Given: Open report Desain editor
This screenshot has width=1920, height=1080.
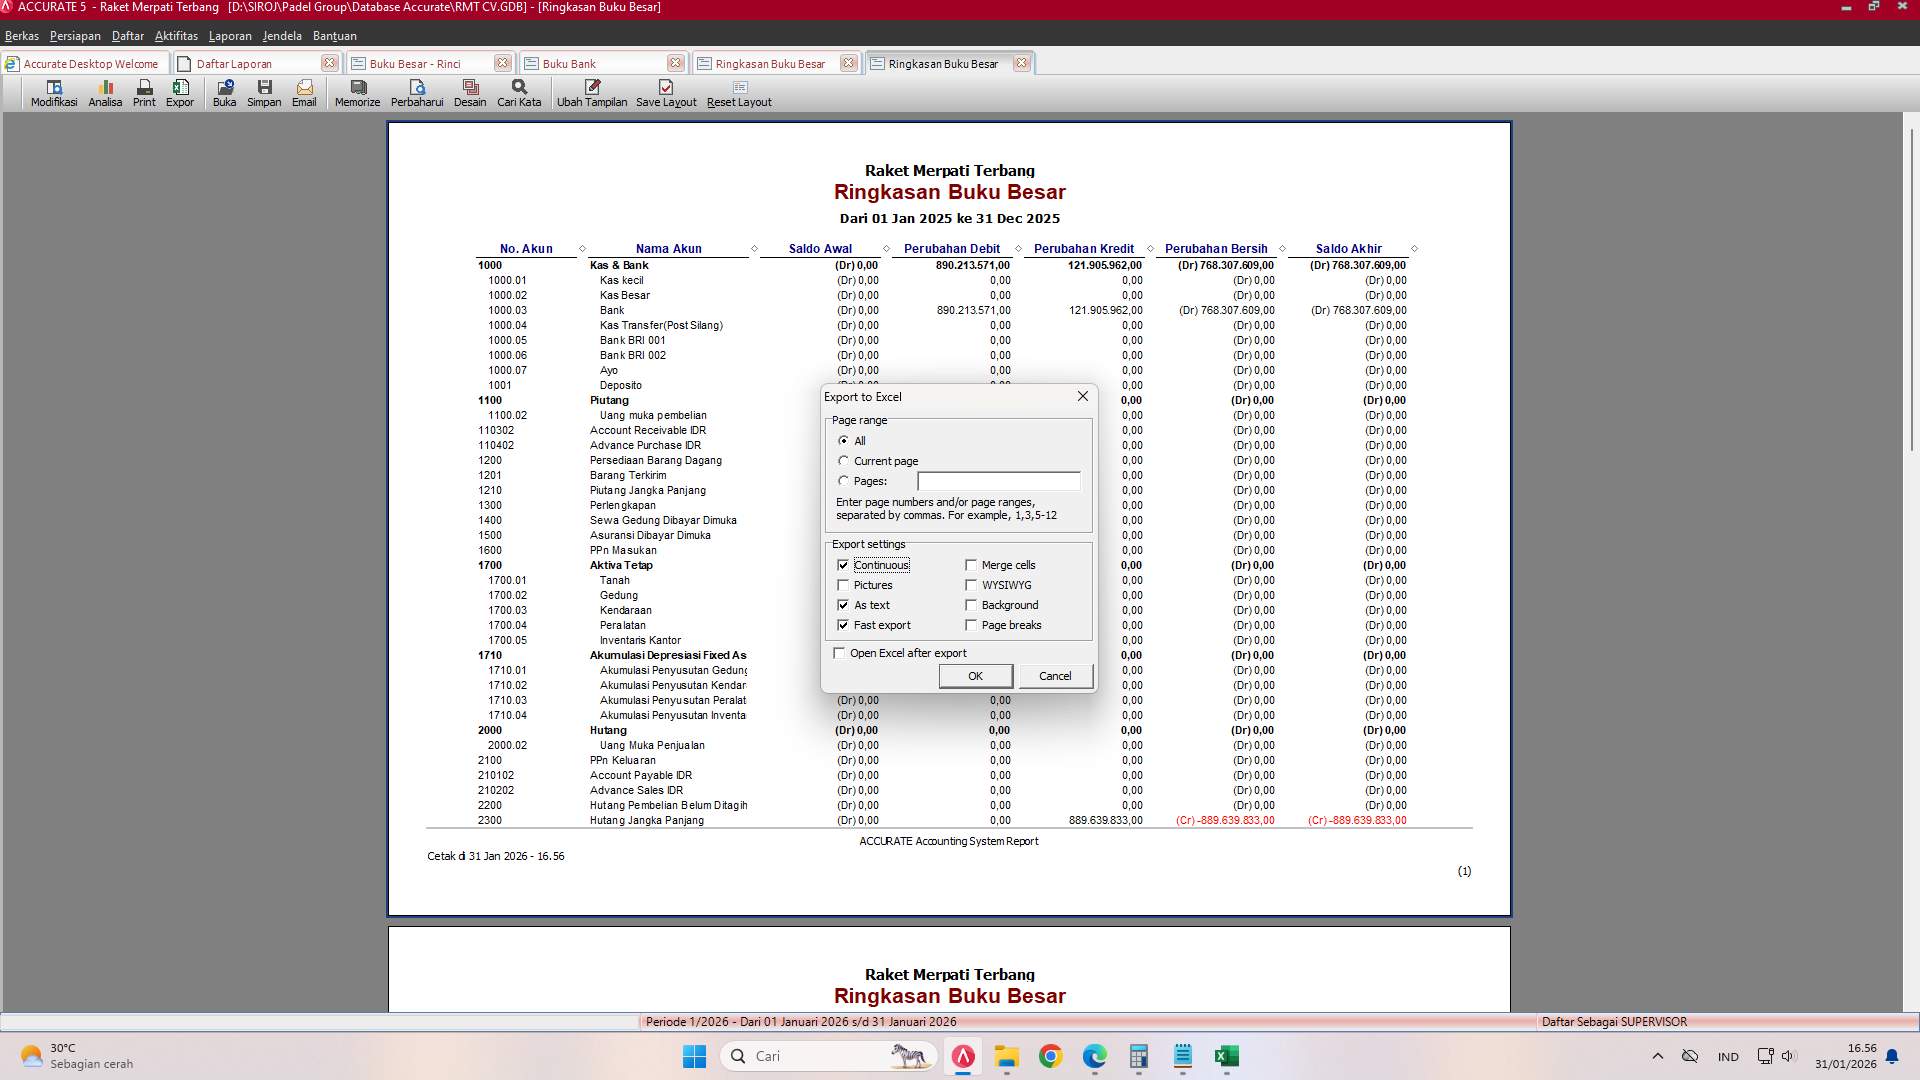Looking at the screenshot, I should point(470,93).
